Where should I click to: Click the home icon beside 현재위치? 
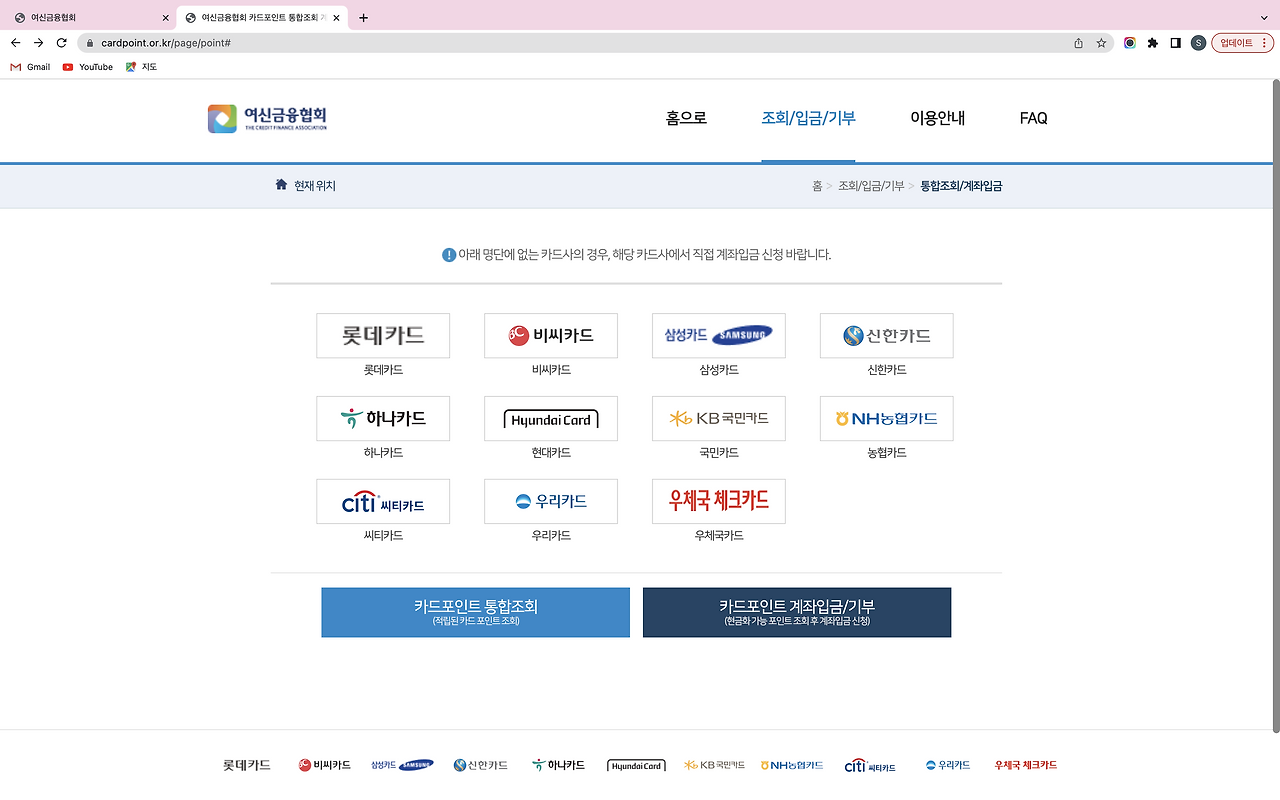click(281, 185)
